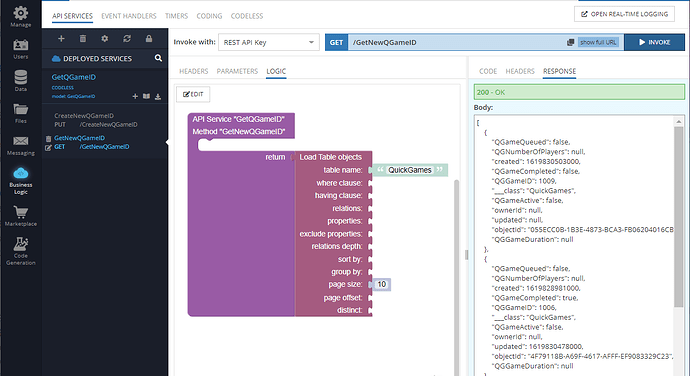
Task: Click OPEN REAL-TIME LOGGING button
Action: [x=624, y=14]
